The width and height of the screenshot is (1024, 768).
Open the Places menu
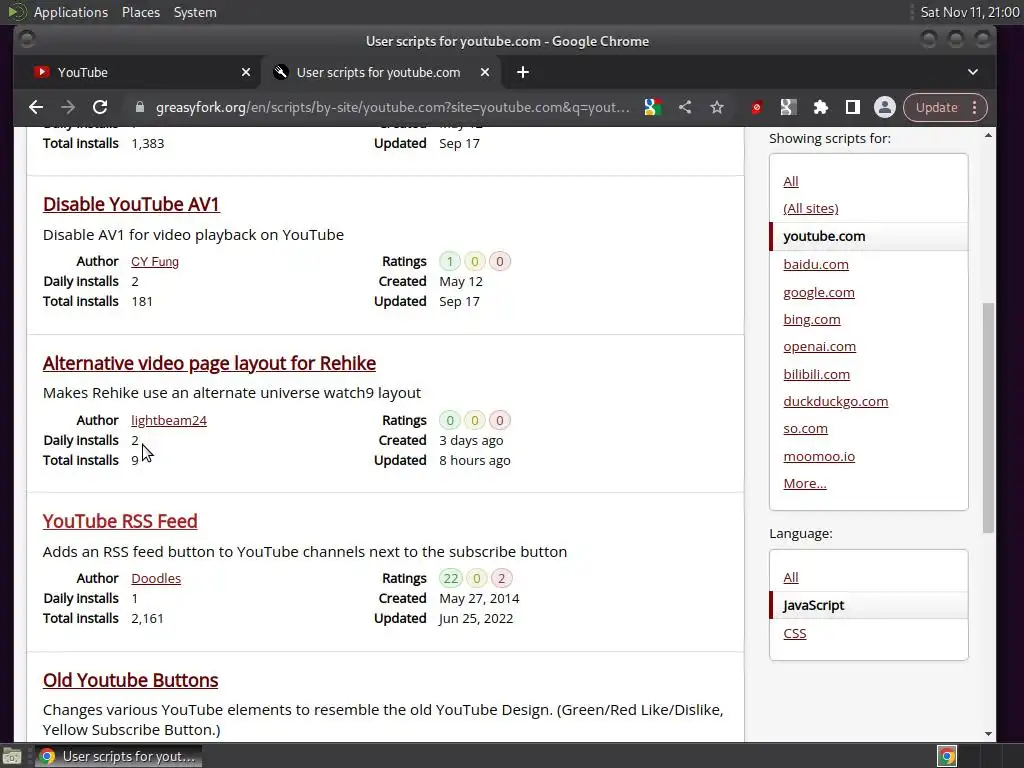[x=141, y=12]
